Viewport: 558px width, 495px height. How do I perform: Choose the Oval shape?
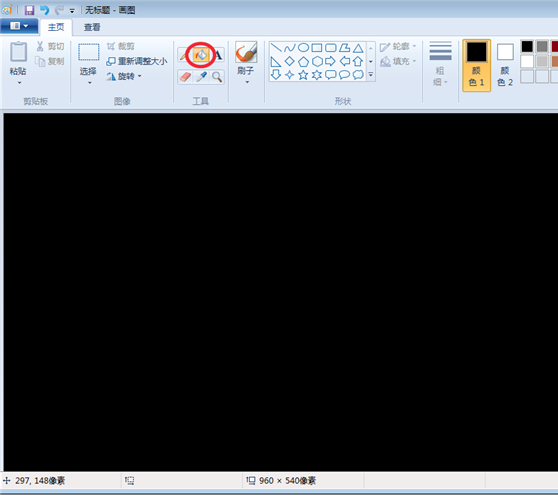point(303,48)
